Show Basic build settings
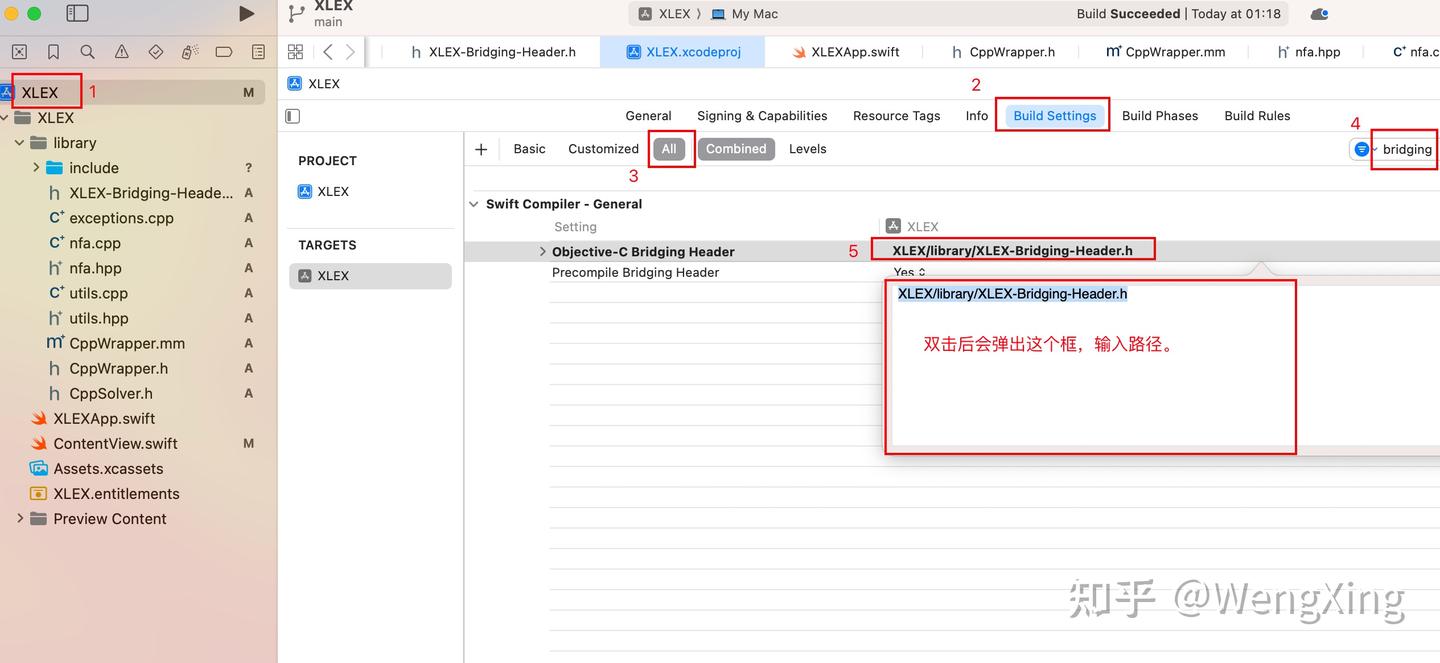The height and width of the screenshot is (663, 1440). click(529, 149)
